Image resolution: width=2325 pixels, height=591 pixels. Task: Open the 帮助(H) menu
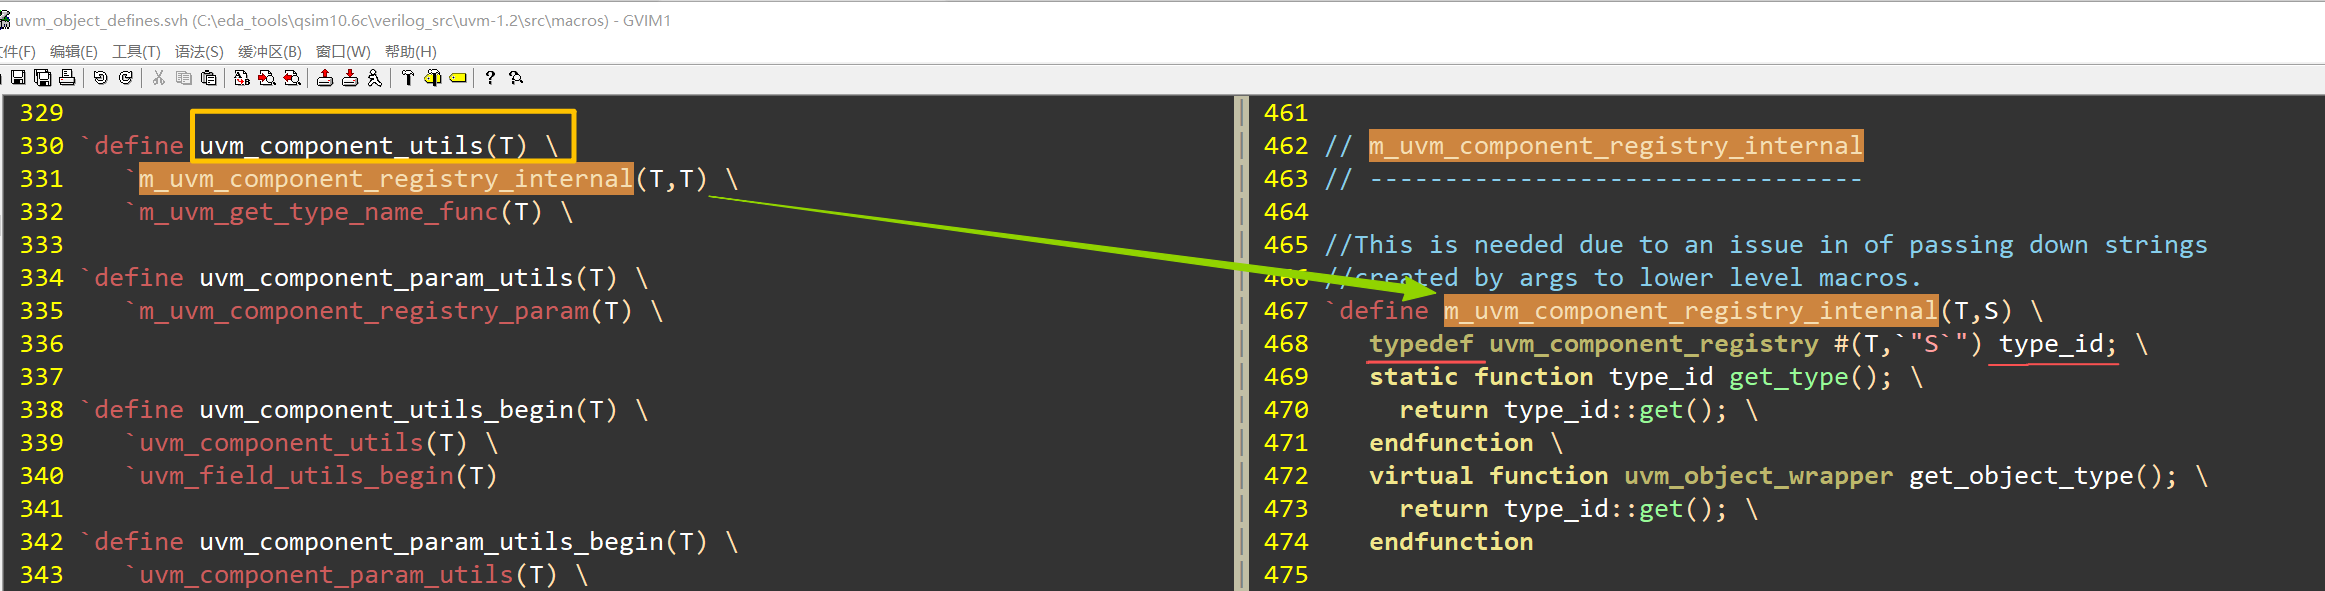coord(411,51)
